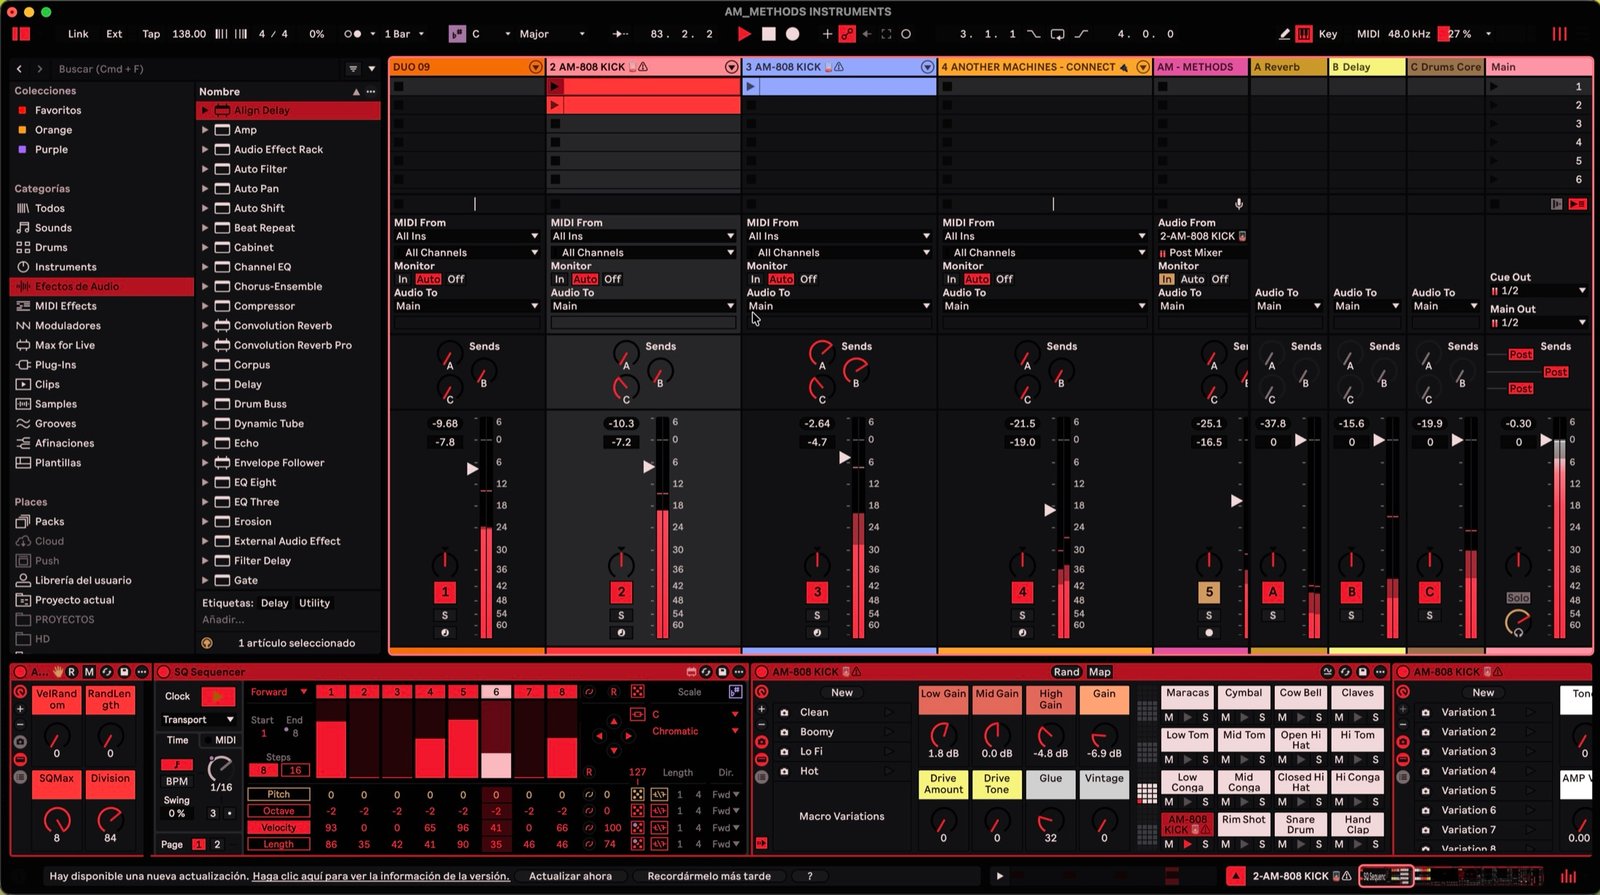Screen dimensions: 1600x895
Task: Set track 3 Monitor to Off
Action: [x=808, y=279]
